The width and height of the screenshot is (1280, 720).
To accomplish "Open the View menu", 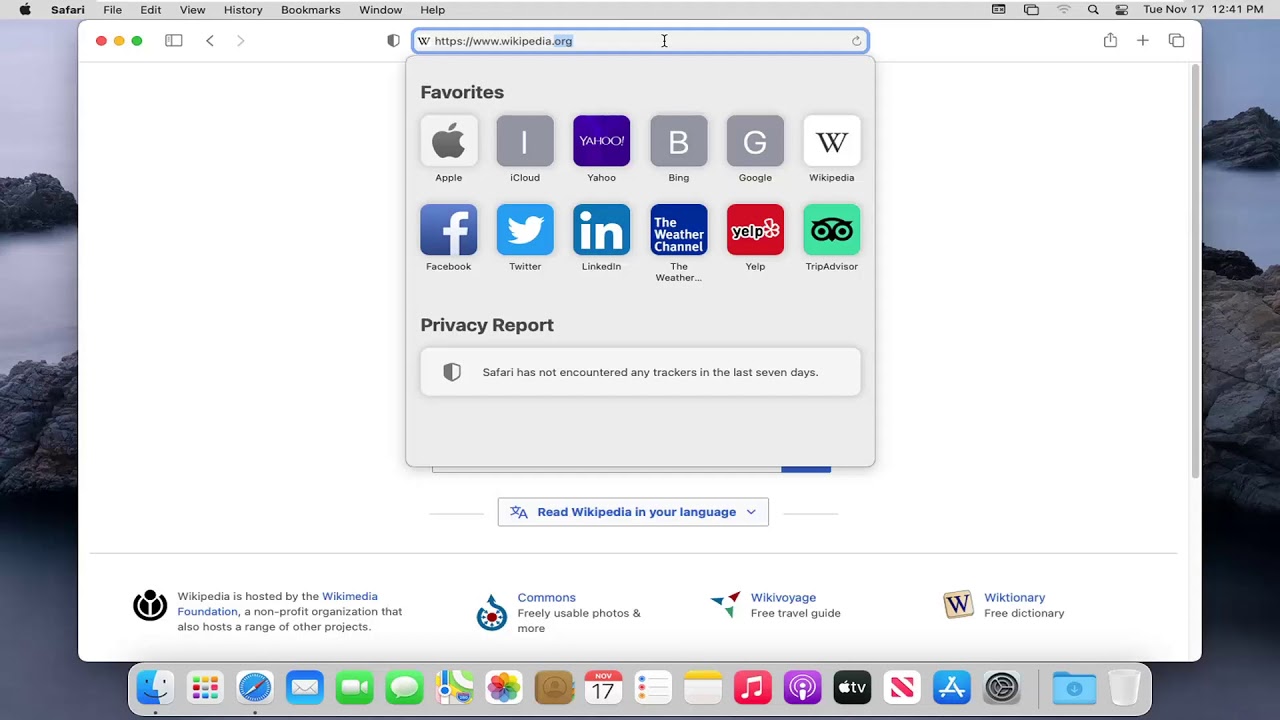I will click(192, 10).
